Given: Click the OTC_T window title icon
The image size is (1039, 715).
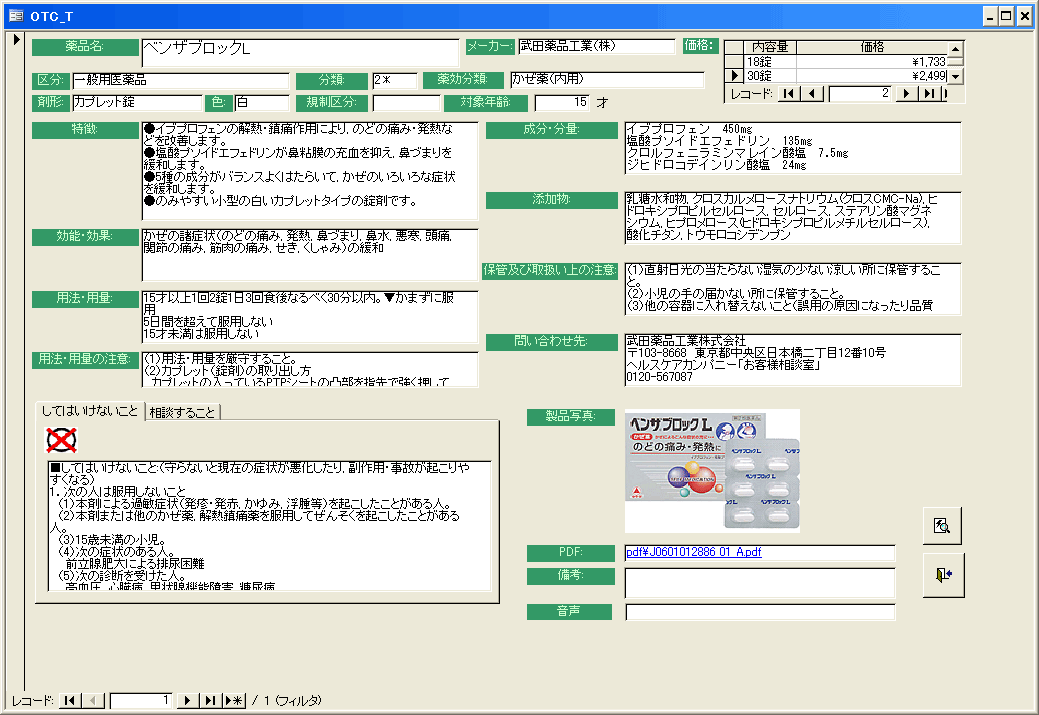Looking at the screenshot, I should tap(15, 16).
